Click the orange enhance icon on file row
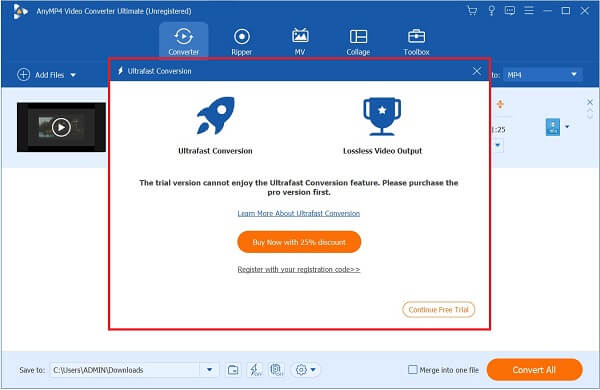Image resolution: width=600 pixels, height=390 pixels. (x=500, y=104)
